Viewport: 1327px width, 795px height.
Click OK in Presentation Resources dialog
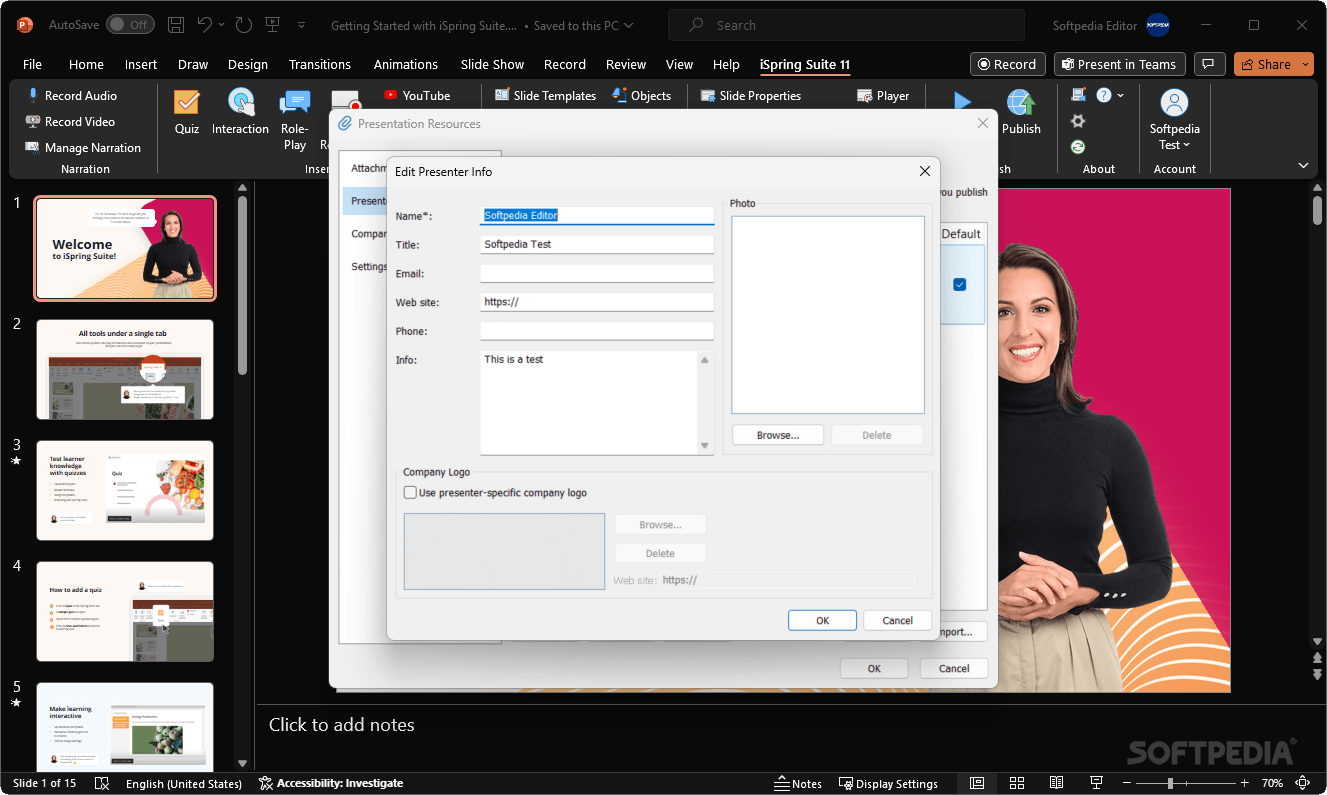(874, 668)
